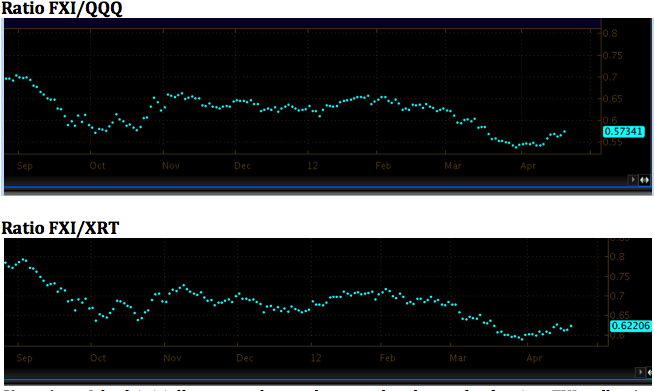
Task: Click the Oct label on the FXI/QQQ axis
Action: pos(97,166)
